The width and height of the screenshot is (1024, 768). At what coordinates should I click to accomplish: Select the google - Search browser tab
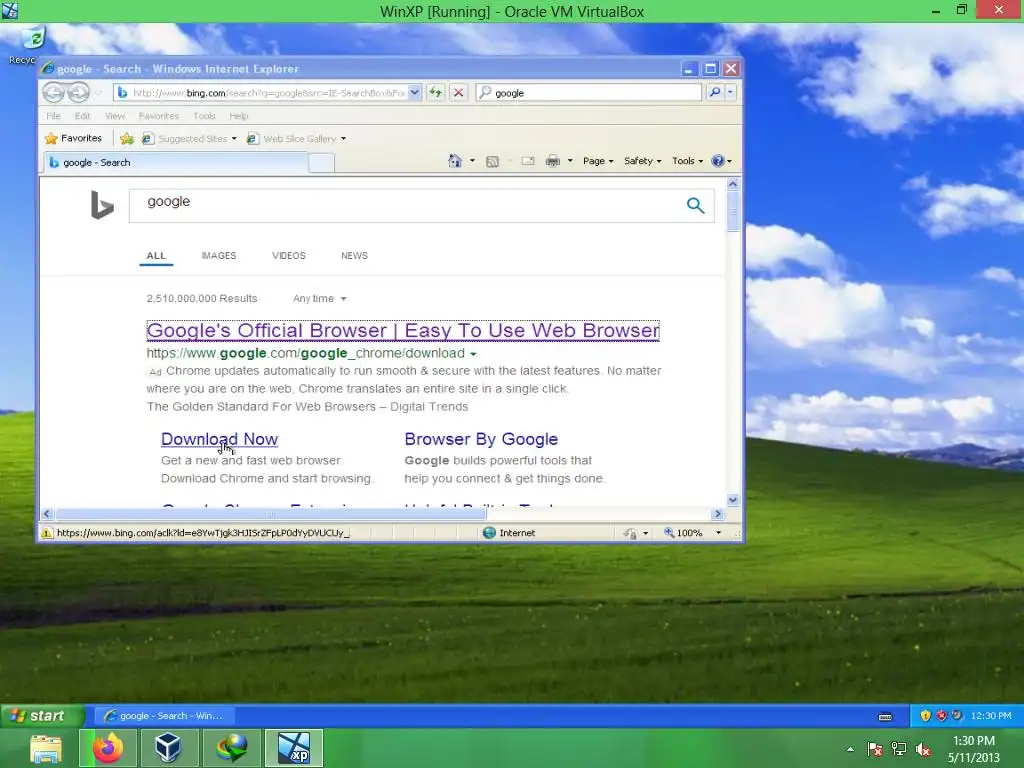pos(175,163)
